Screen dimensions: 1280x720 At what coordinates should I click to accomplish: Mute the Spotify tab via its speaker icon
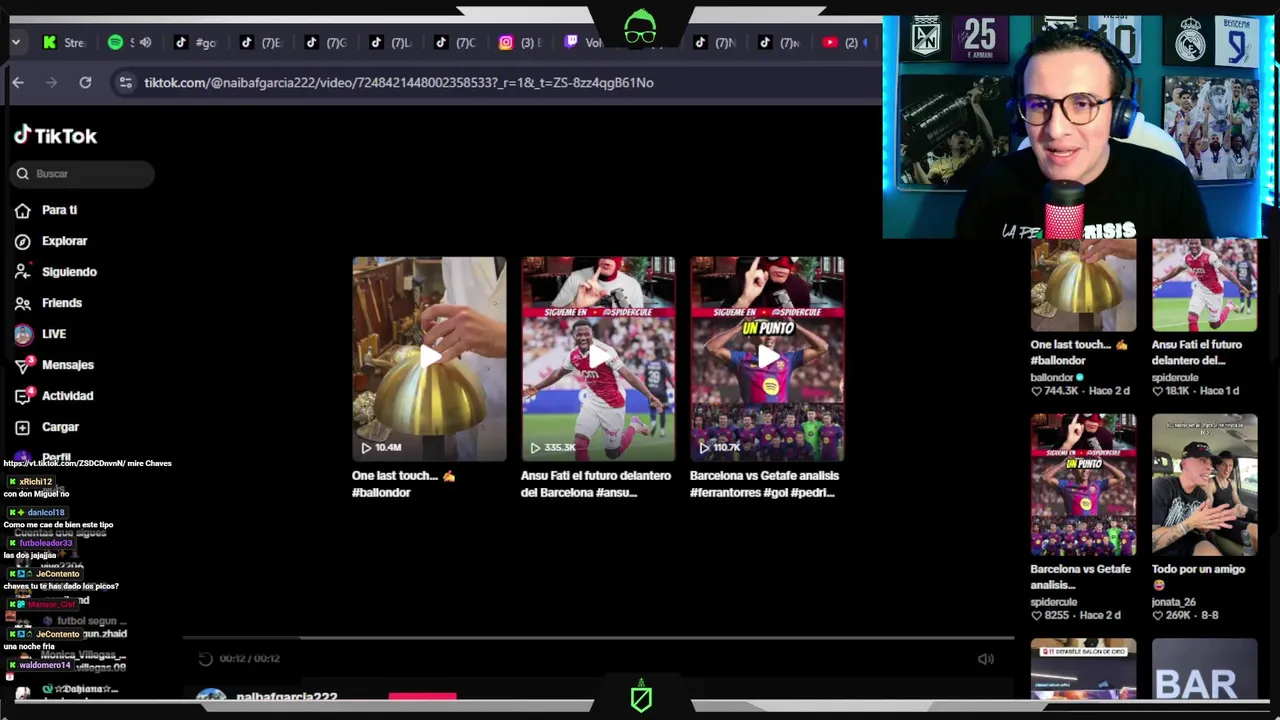[146, 42]
